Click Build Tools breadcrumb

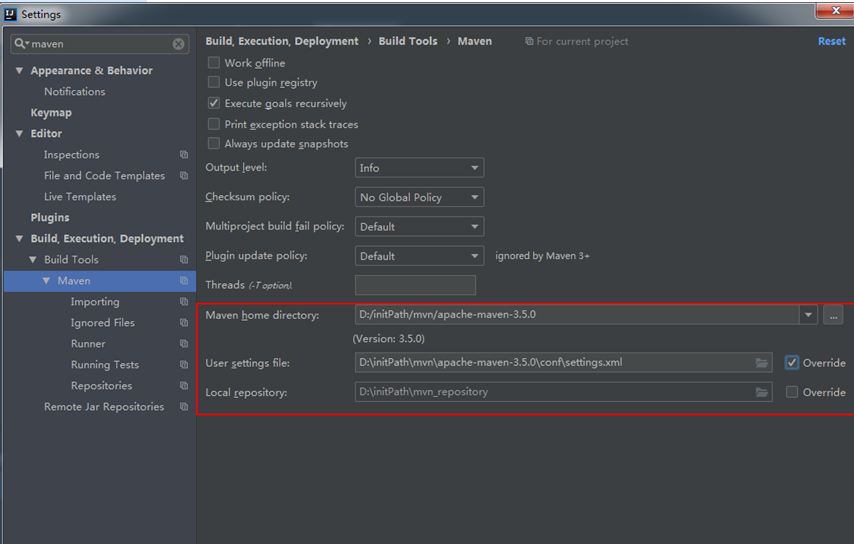point(407,41)
